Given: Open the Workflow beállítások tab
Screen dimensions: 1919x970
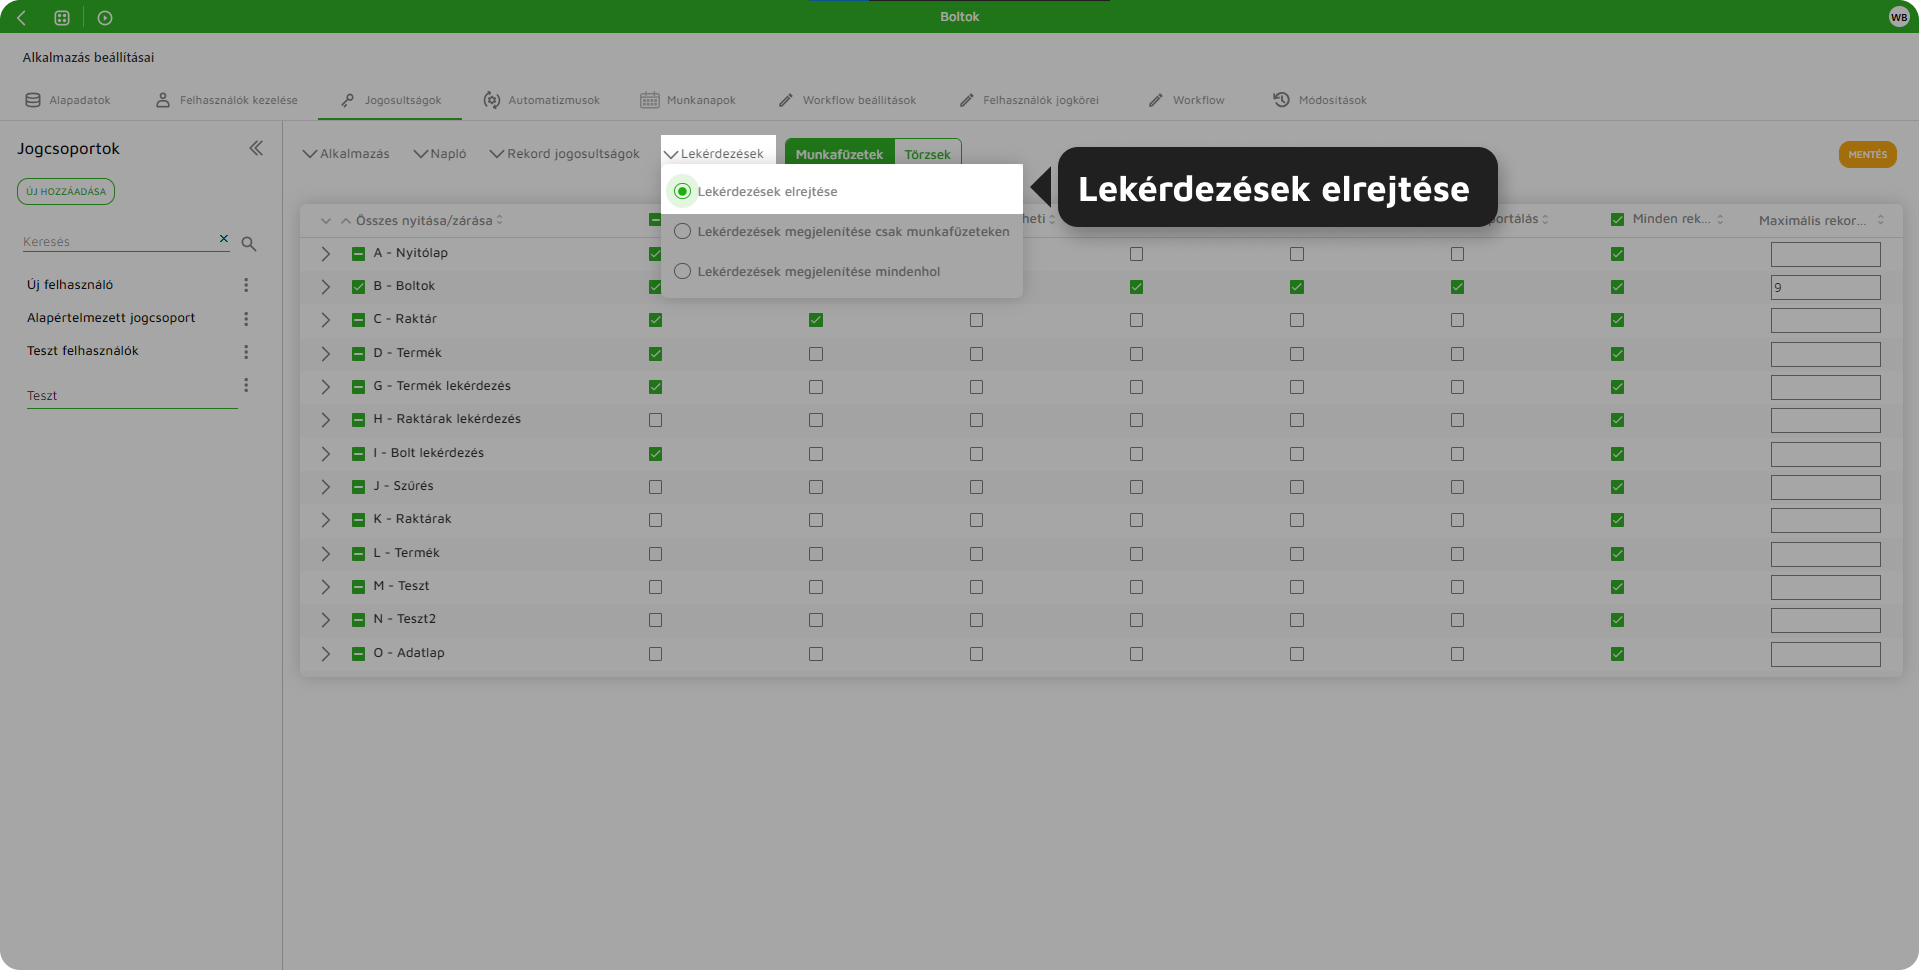Looking at the screenshot, I should [847, 100].
